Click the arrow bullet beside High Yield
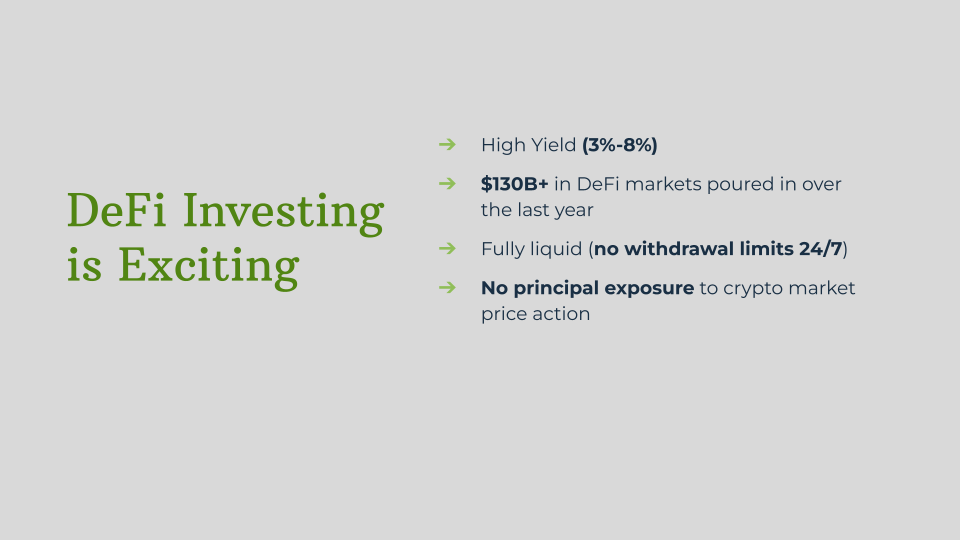The width and height of the screenshot is (960, 540). click(x=448, y=144)
